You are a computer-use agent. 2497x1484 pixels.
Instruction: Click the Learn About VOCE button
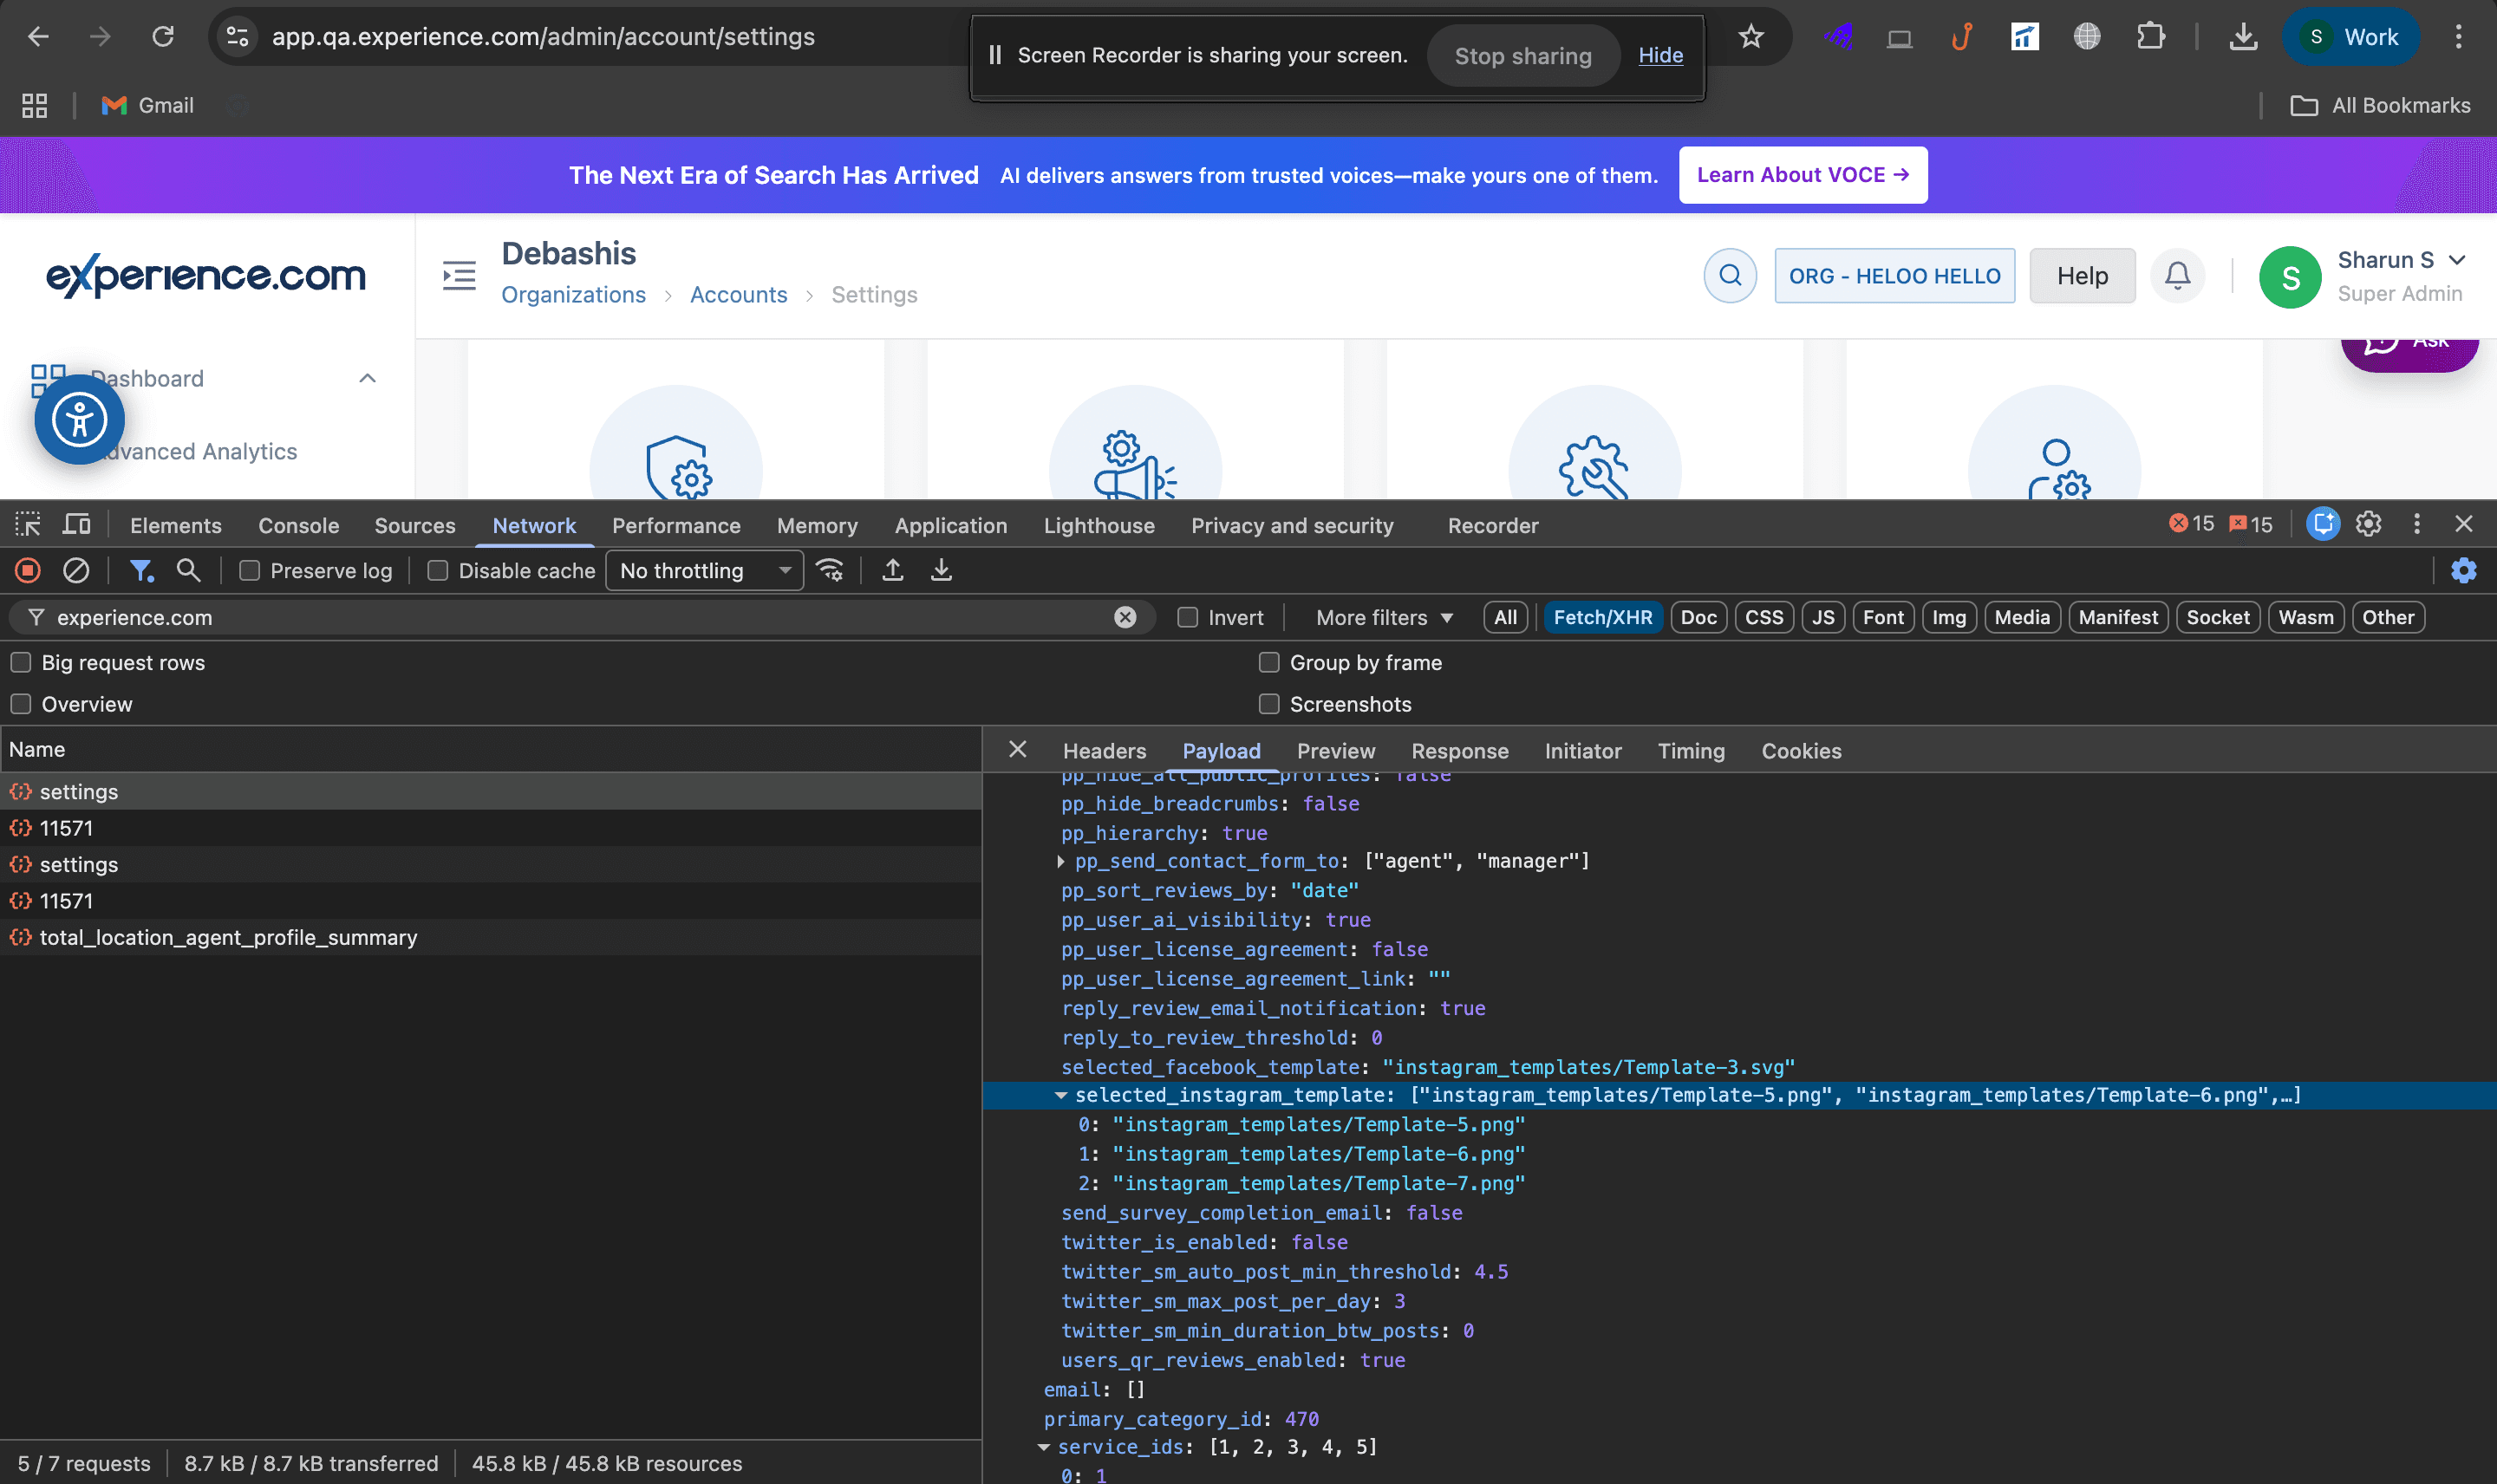pos(1803,175)
